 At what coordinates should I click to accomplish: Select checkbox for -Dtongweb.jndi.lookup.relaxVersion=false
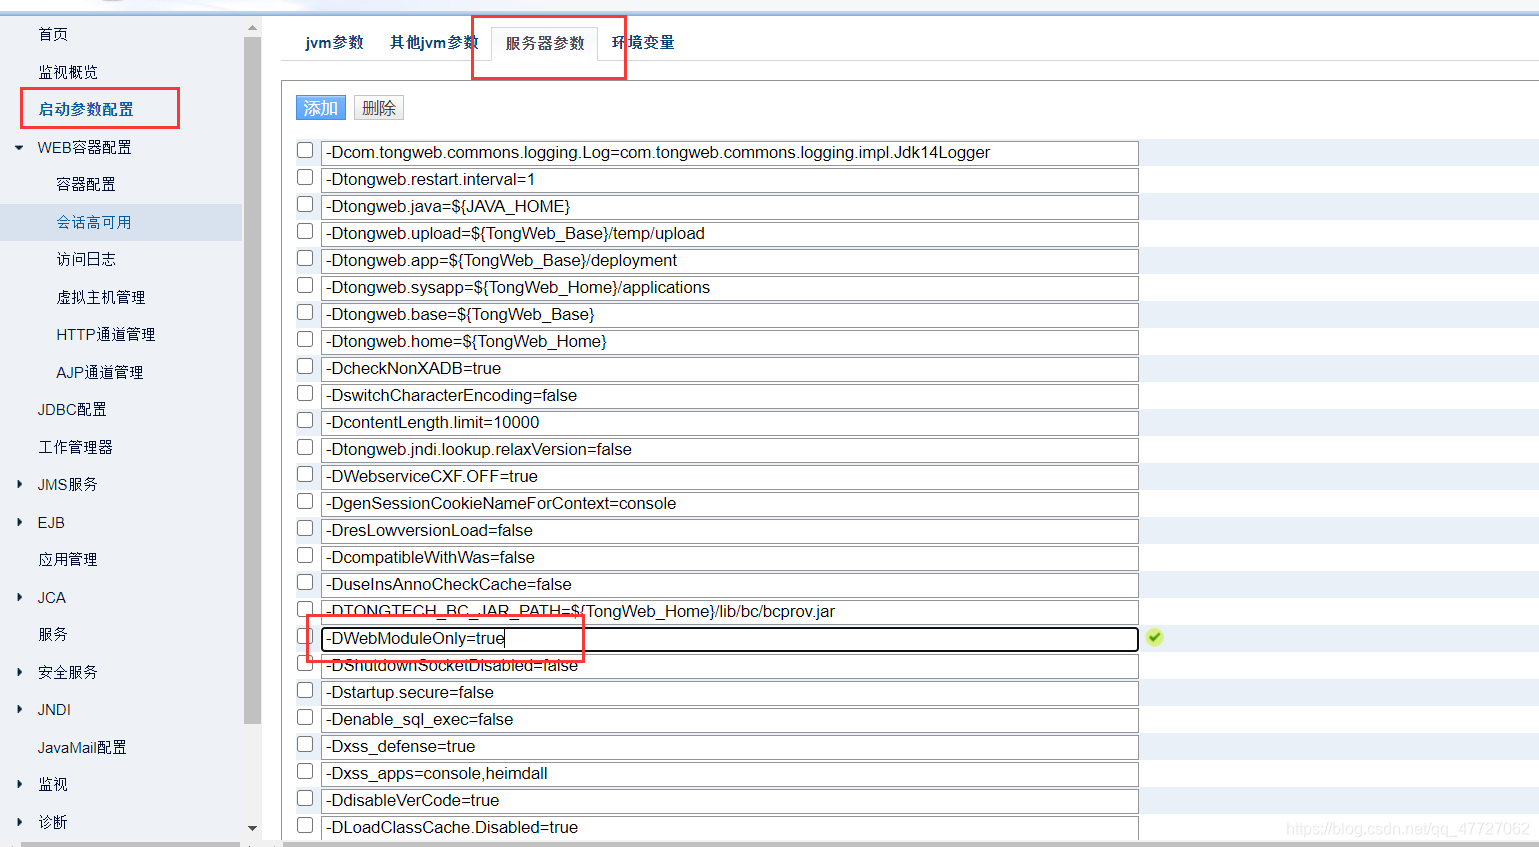tap(305, 447)
